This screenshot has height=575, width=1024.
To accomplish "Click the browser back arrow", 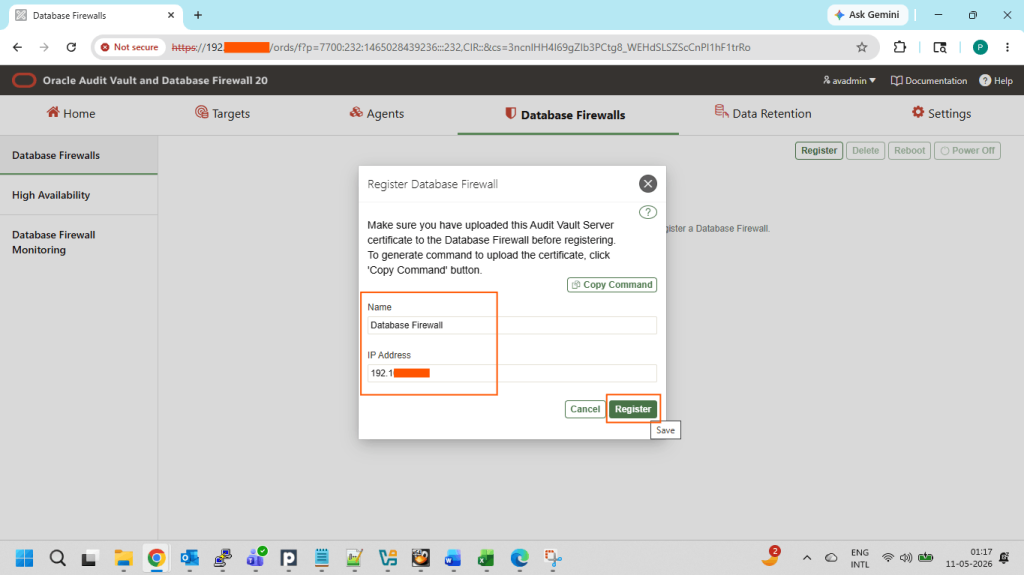I will (18, 47).
